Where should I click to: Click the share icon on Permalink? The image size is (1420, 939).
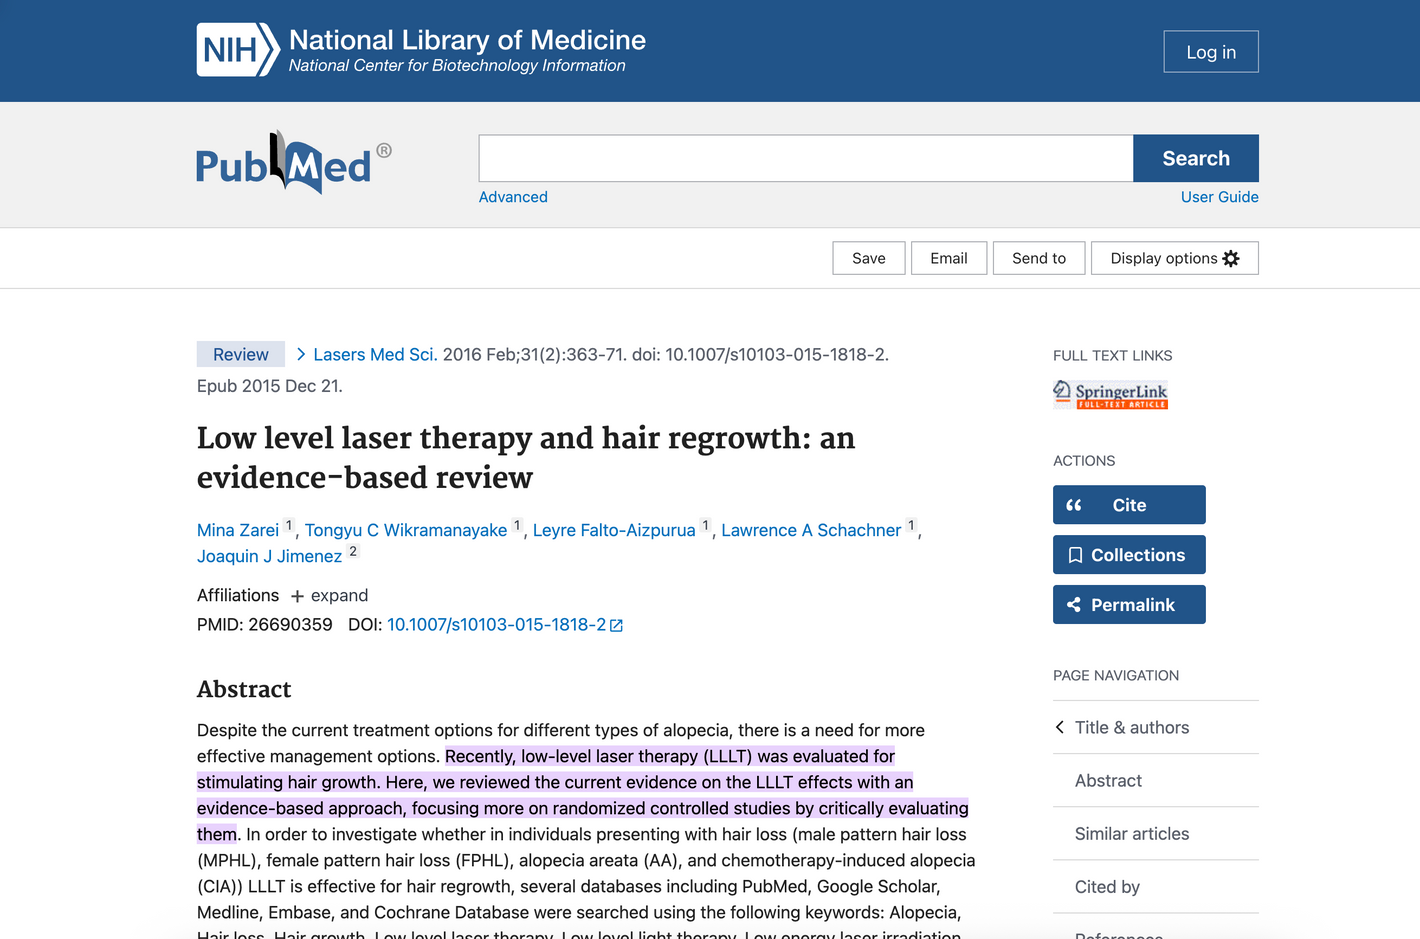click(1074, 605)
